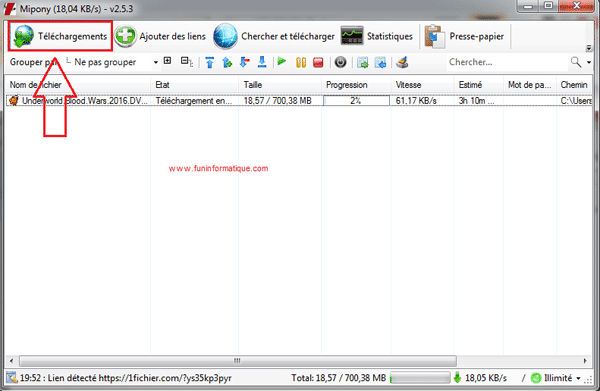Screen dimensions: 600x391
Task: Sort by Vitesse column header
Action: point(422,85)
